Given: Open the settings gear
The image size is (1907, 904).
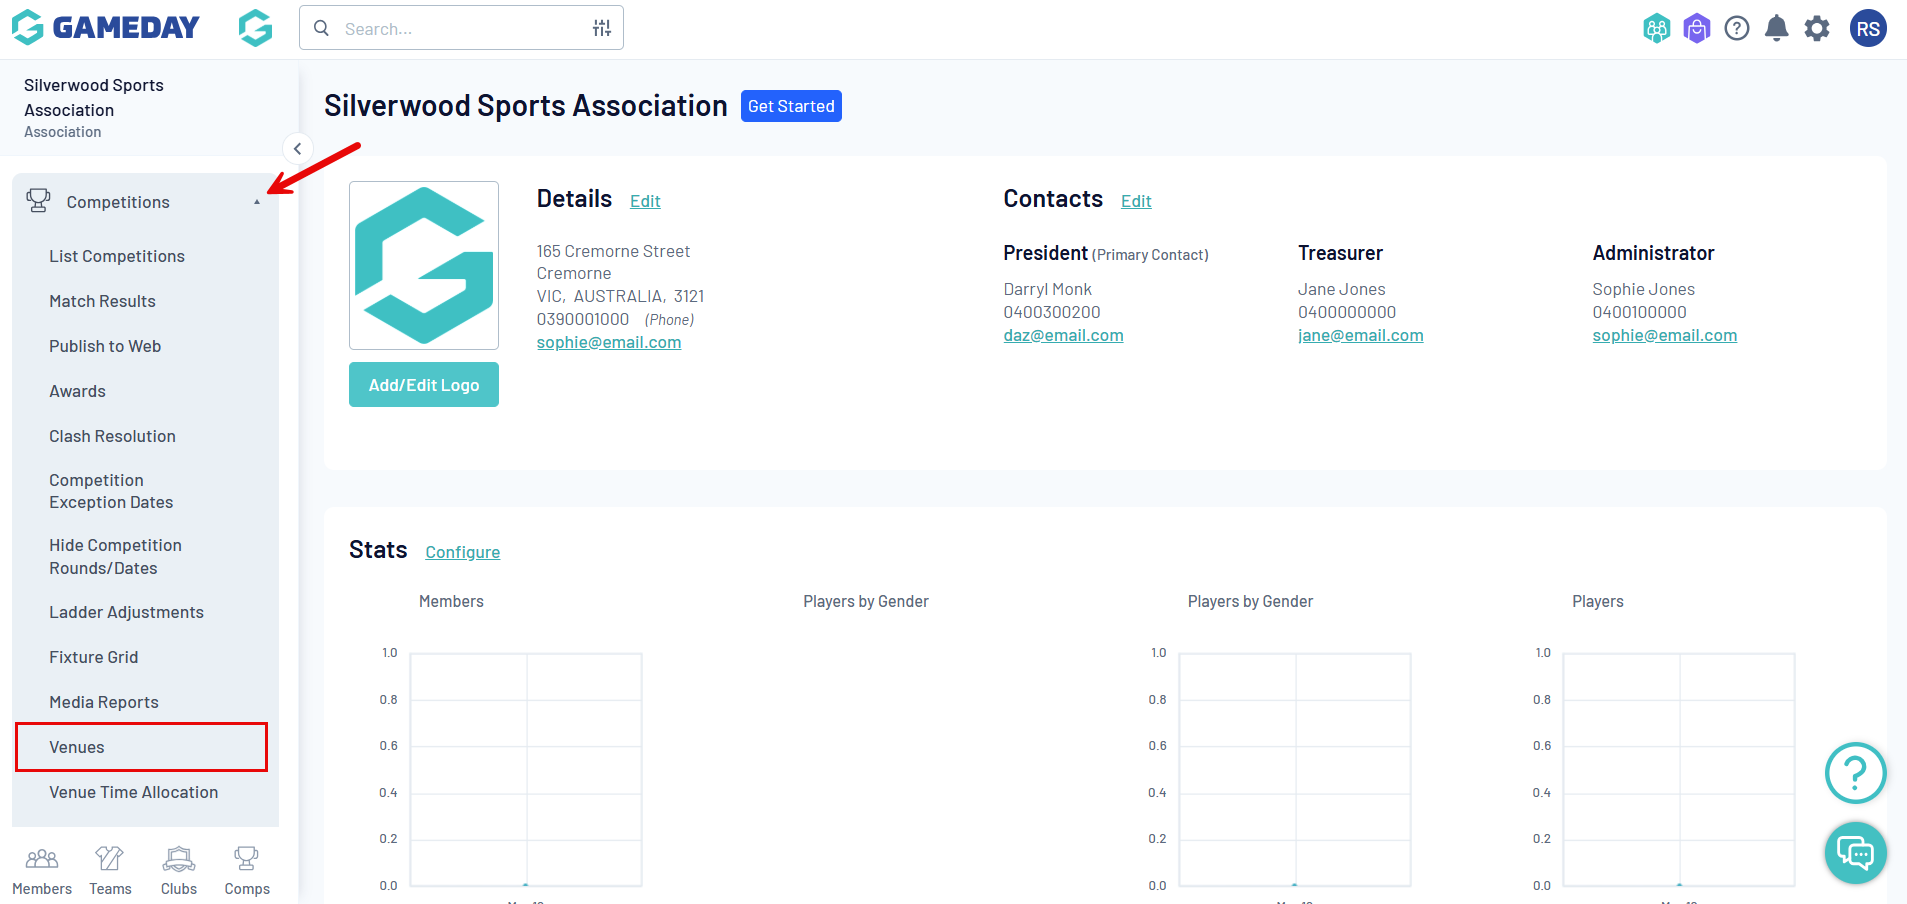Looking at the screenshot, I should pyautogui.click(x=1817, y=28).
